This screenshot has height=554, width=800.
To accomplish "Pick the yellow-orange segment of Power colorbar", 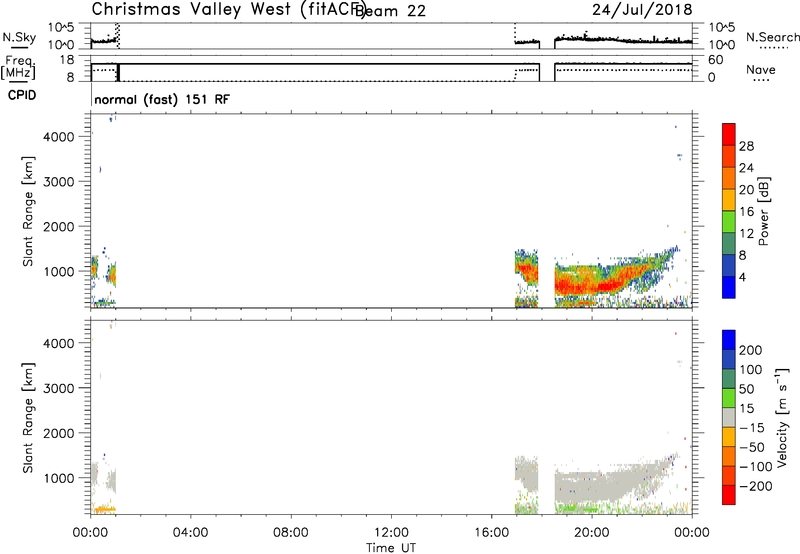I will [x=729, y=200].
